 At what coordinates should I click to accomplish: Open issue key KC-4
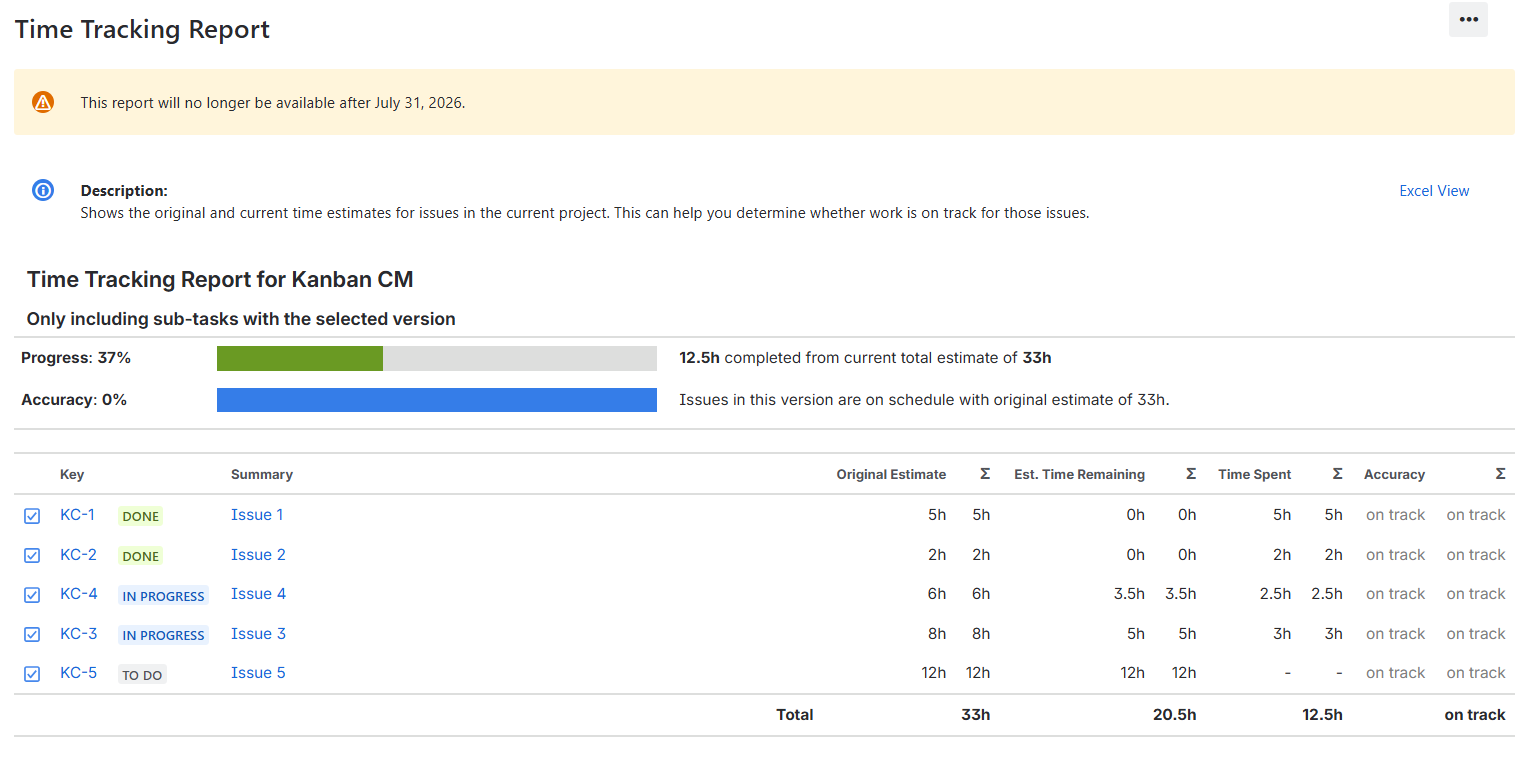click(x=79, y=593)
